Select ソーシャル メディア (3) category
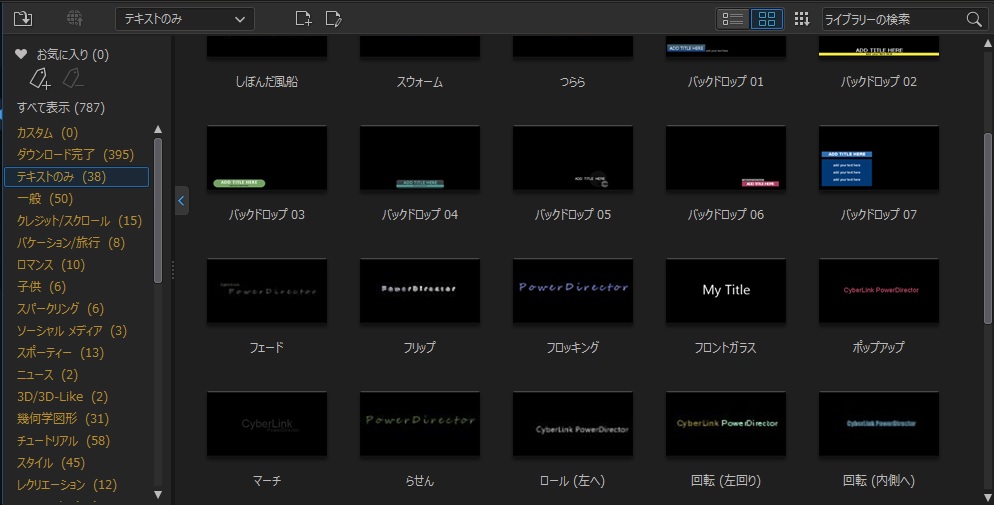Screen dimensions: 994x505 click(x=72, y=331)
